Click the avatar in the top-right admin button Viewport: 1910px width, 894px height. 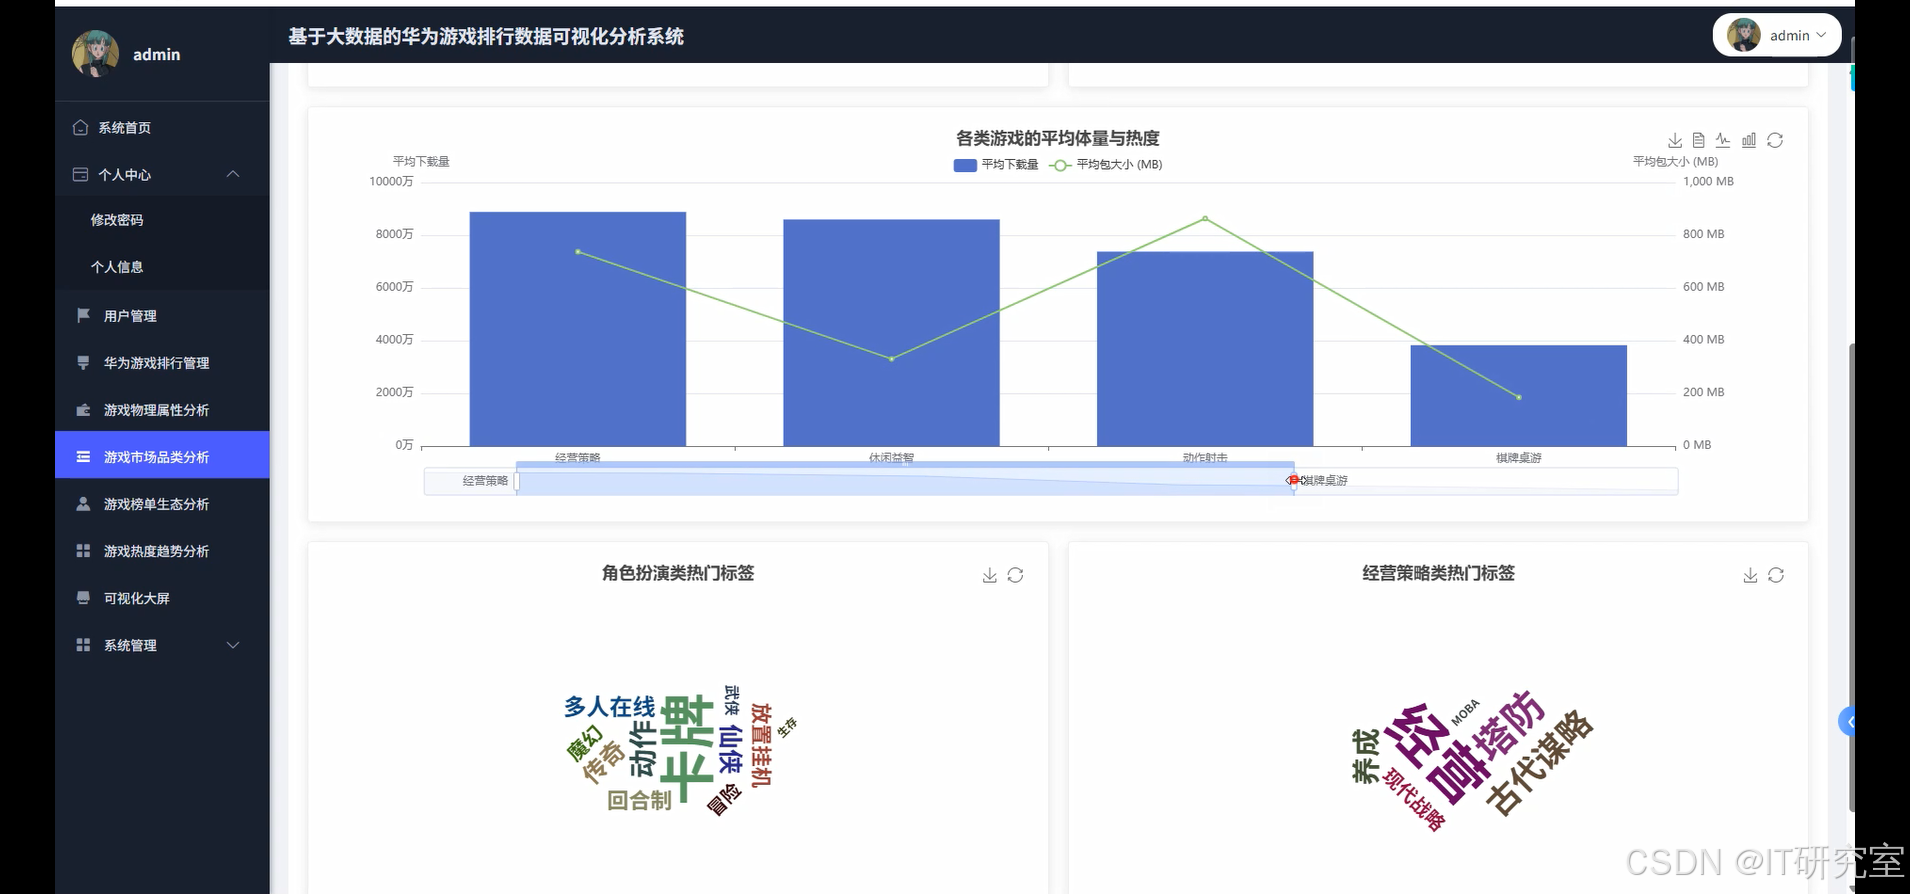point(1744,35)
